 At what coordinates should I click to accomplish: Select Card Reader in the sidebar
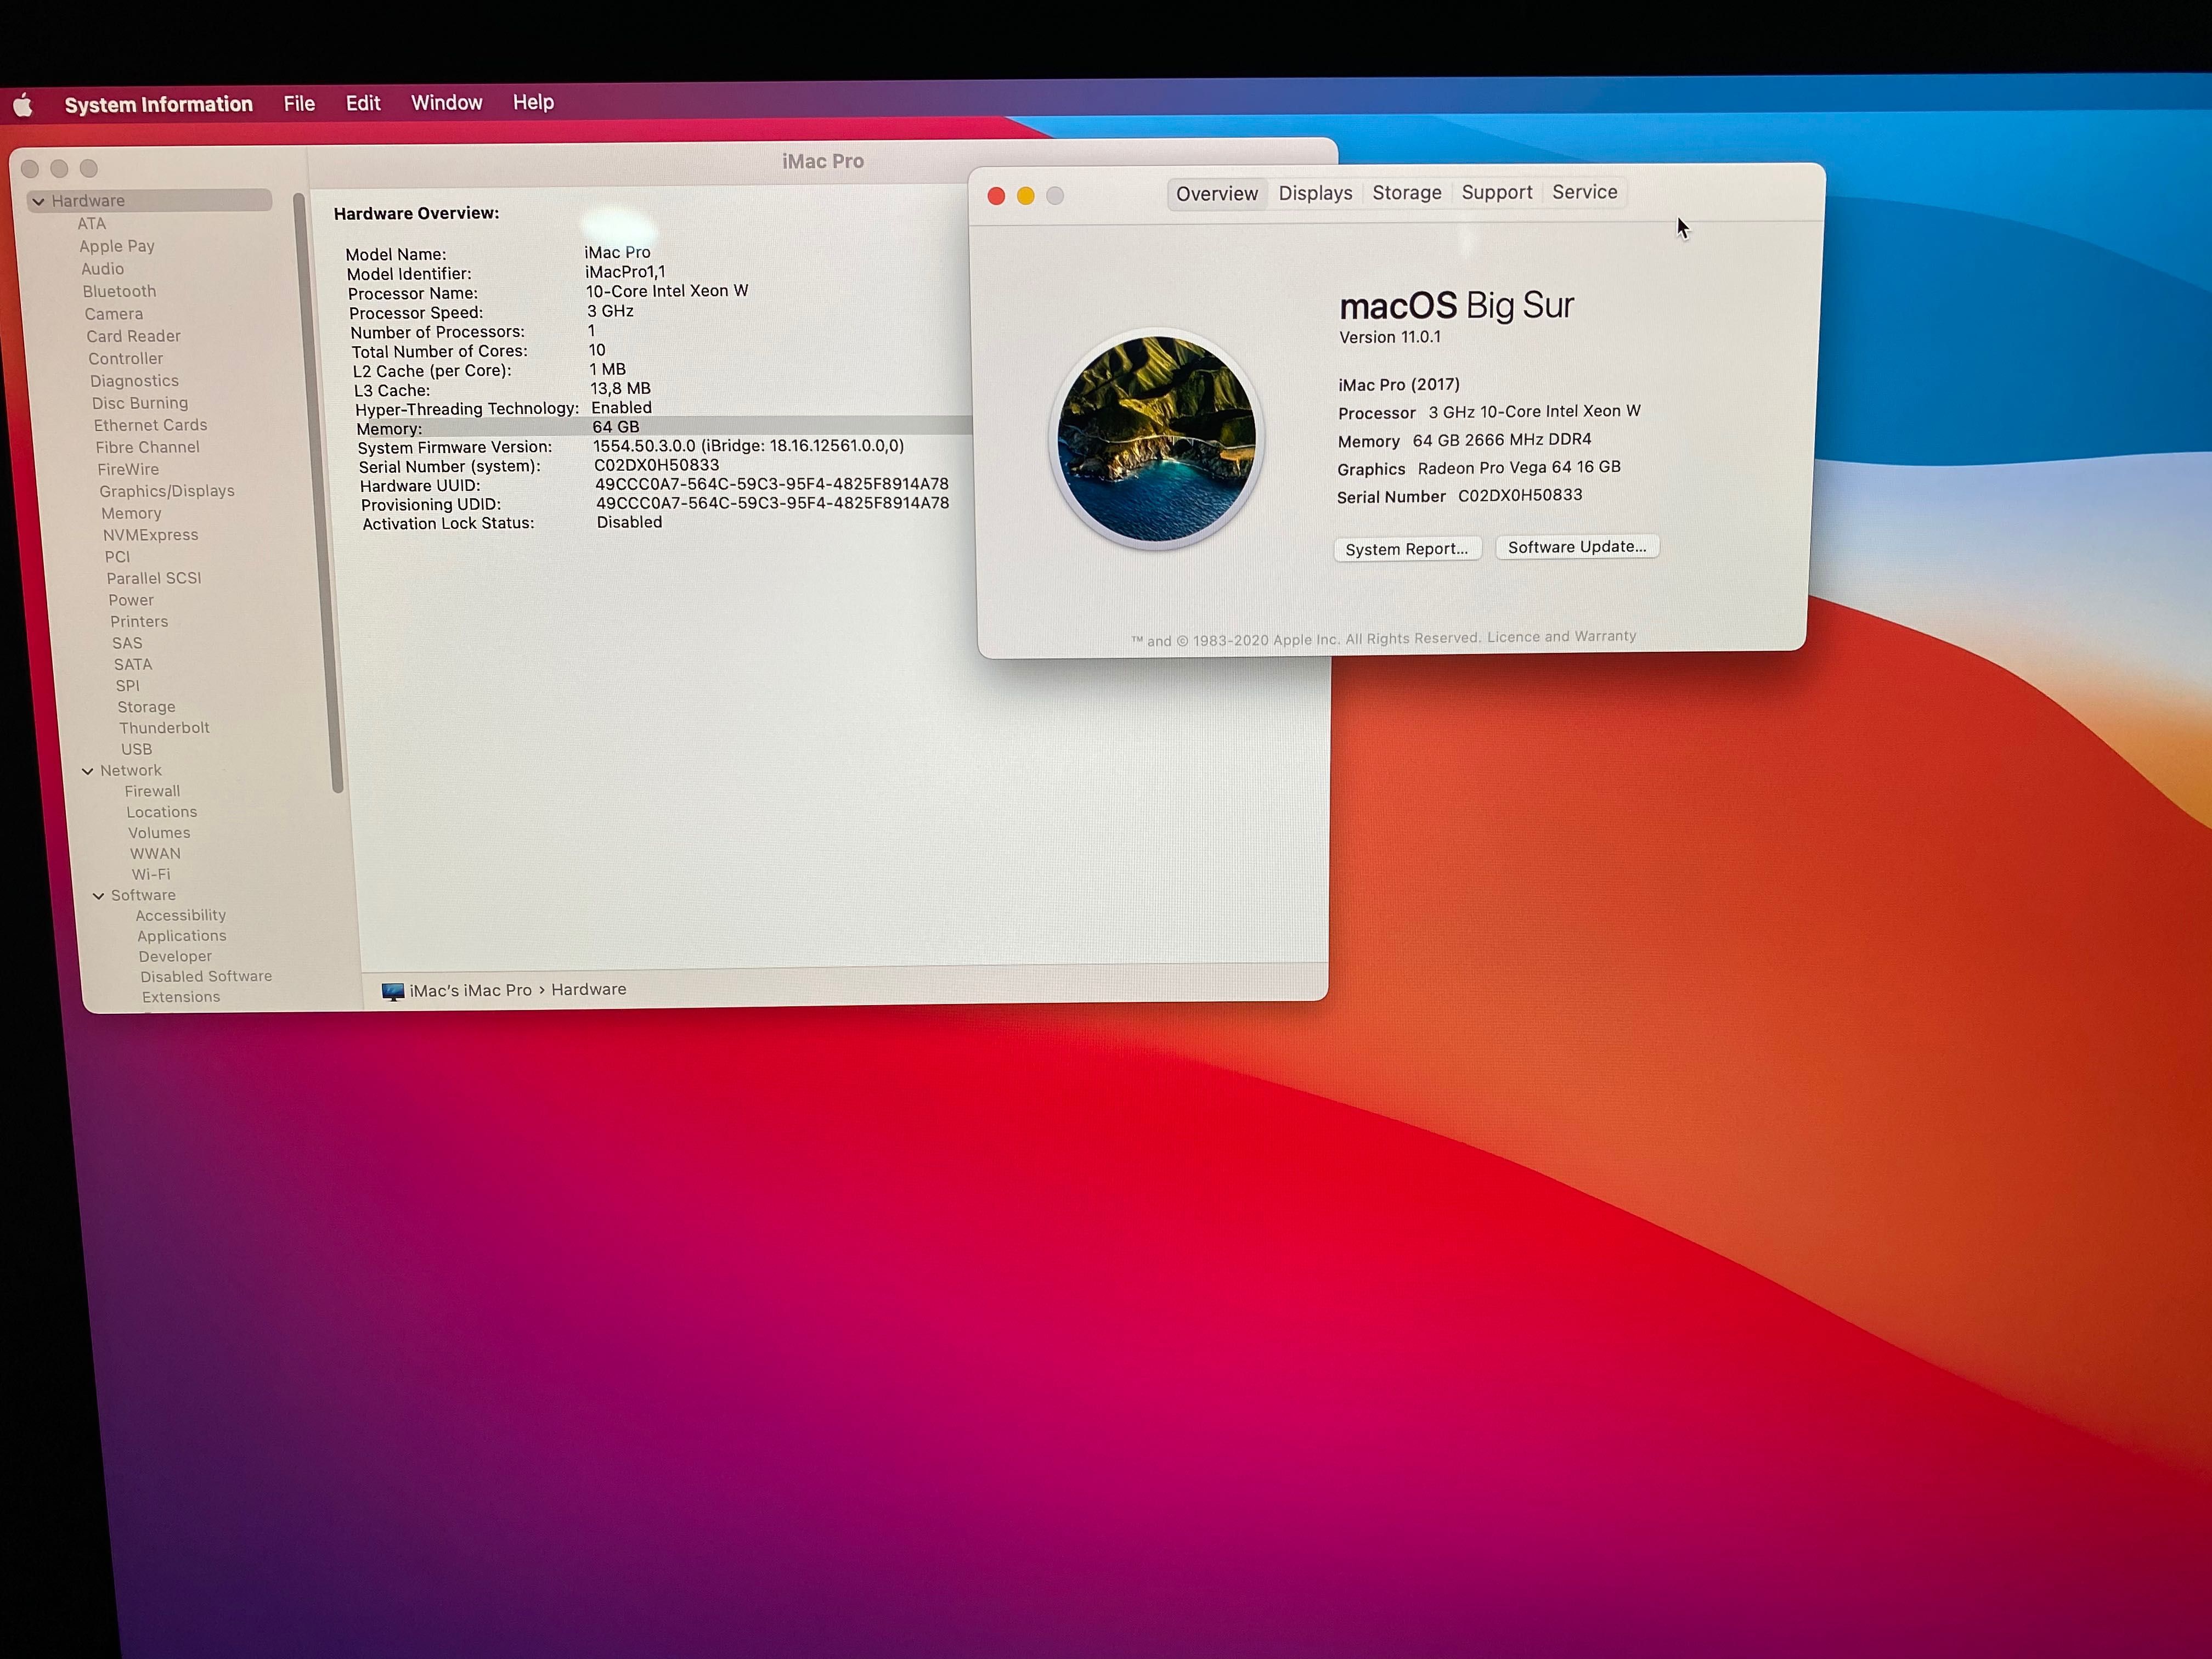pyautogui.click(x=133, y=336)
